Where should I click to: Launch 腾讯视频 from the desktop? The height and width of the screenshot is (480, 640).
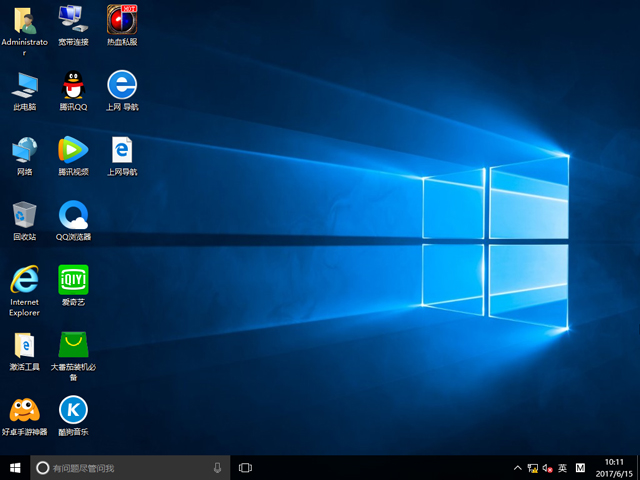[x=73, y=150]
